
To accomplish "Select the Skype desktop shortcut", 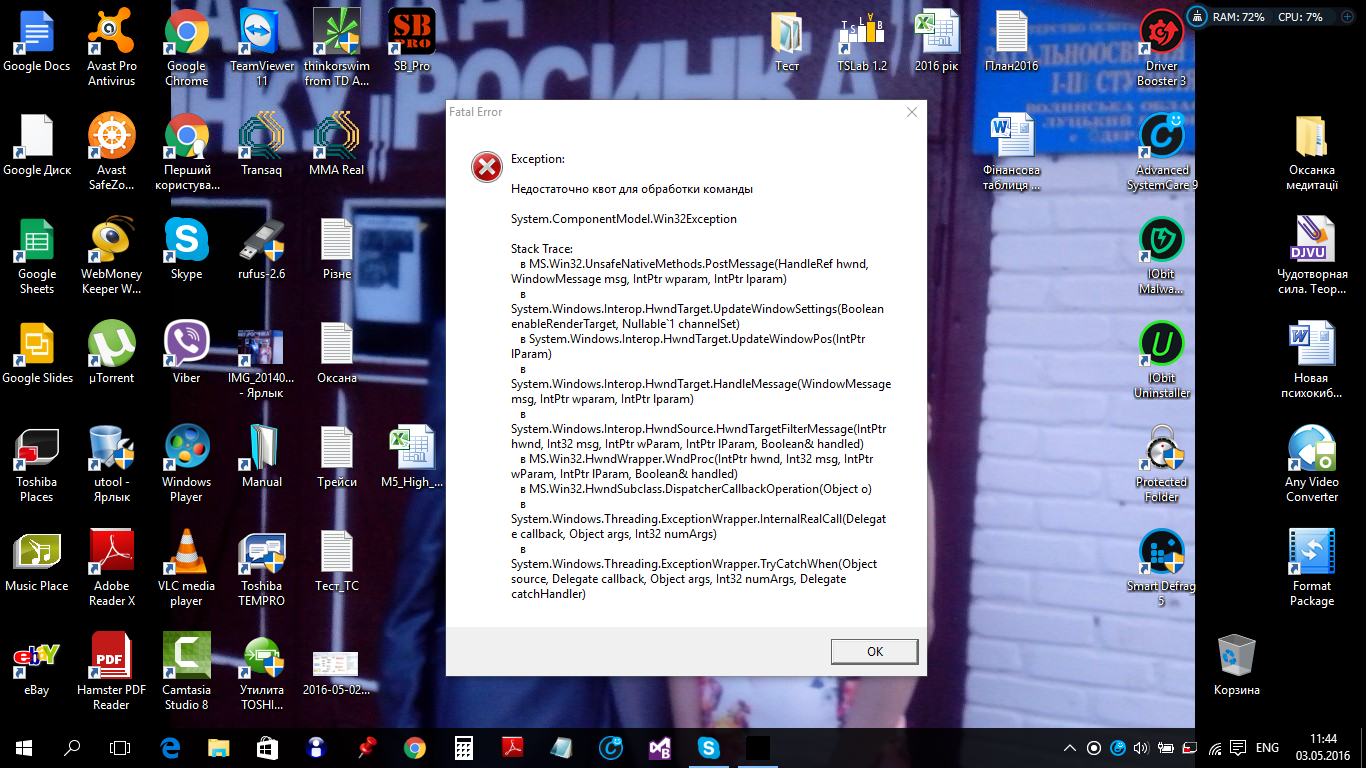I will 186,250.
